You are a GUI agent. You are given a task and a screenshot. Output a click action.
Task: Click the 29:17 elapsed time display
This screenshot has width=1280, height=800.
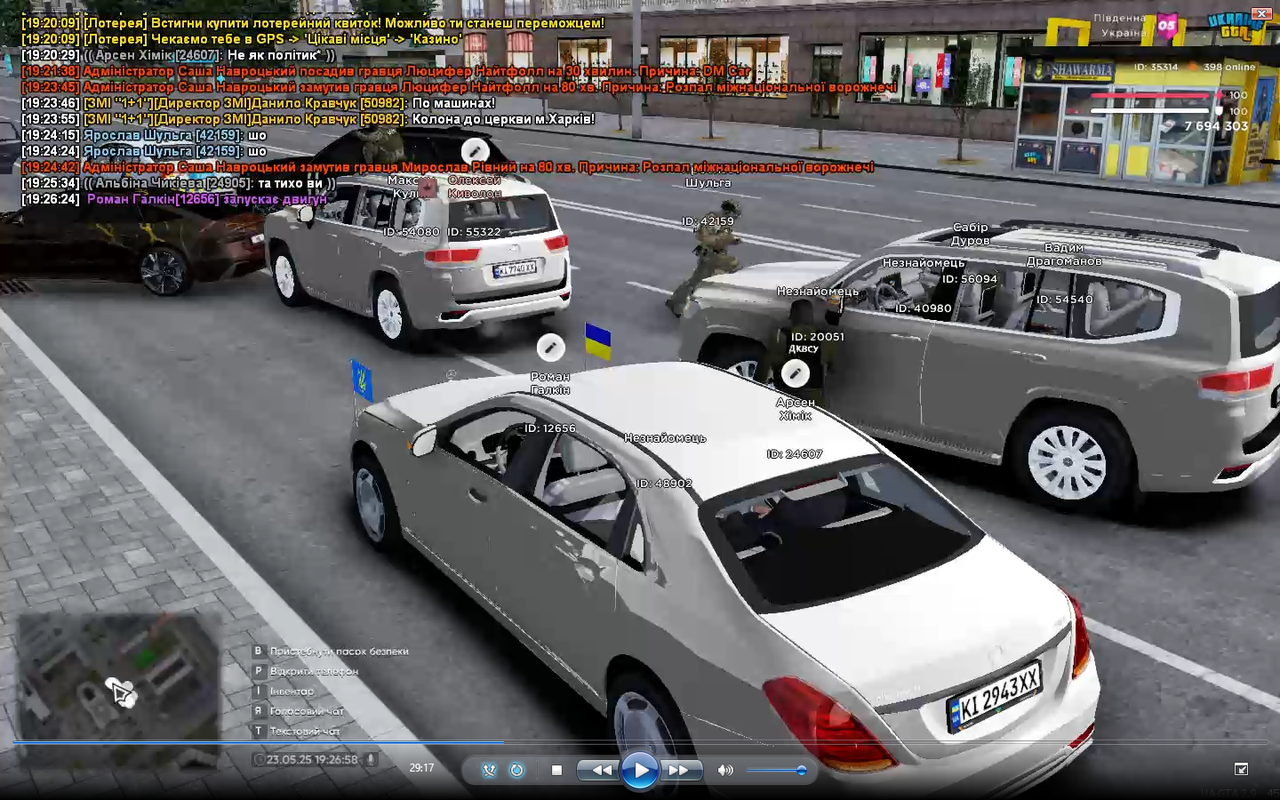tap(422, 768)
